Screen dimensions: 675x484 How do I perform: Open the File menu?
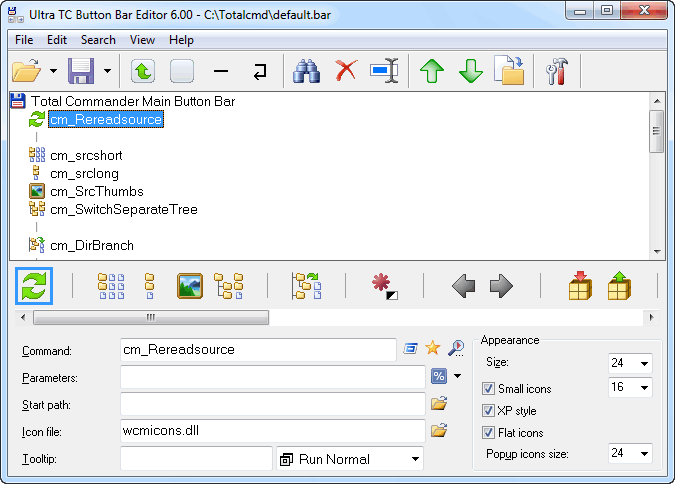24,40
